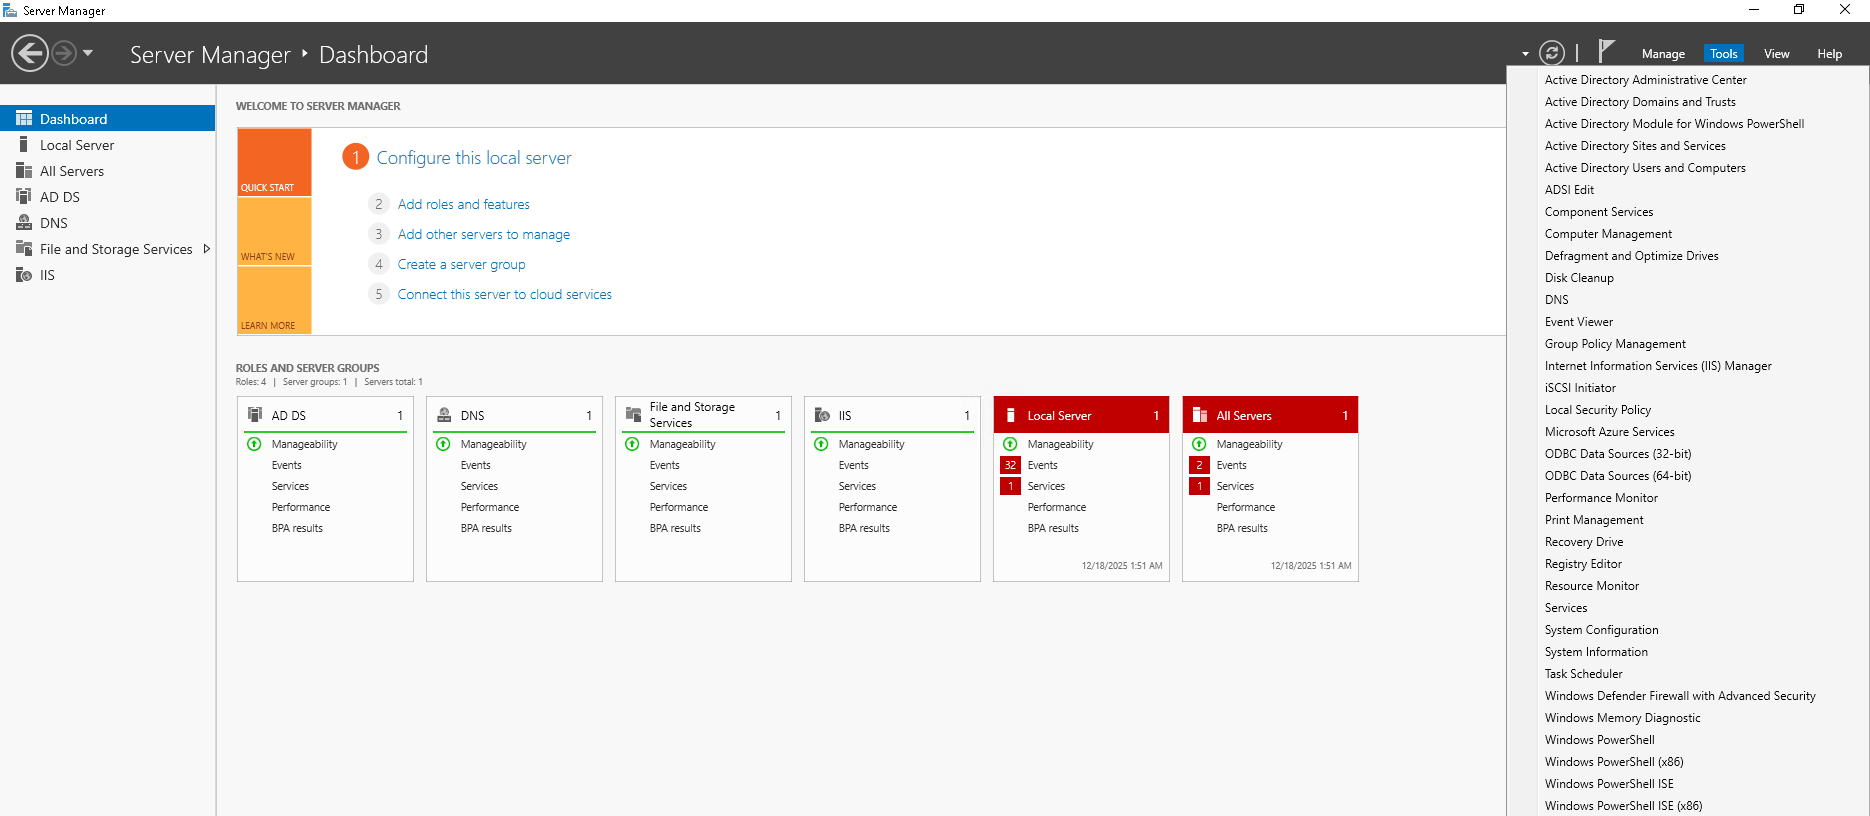This screenshot has height=816, width=1870.
Task: Click the Local Server tile icon
Action: coord(1011,415)
